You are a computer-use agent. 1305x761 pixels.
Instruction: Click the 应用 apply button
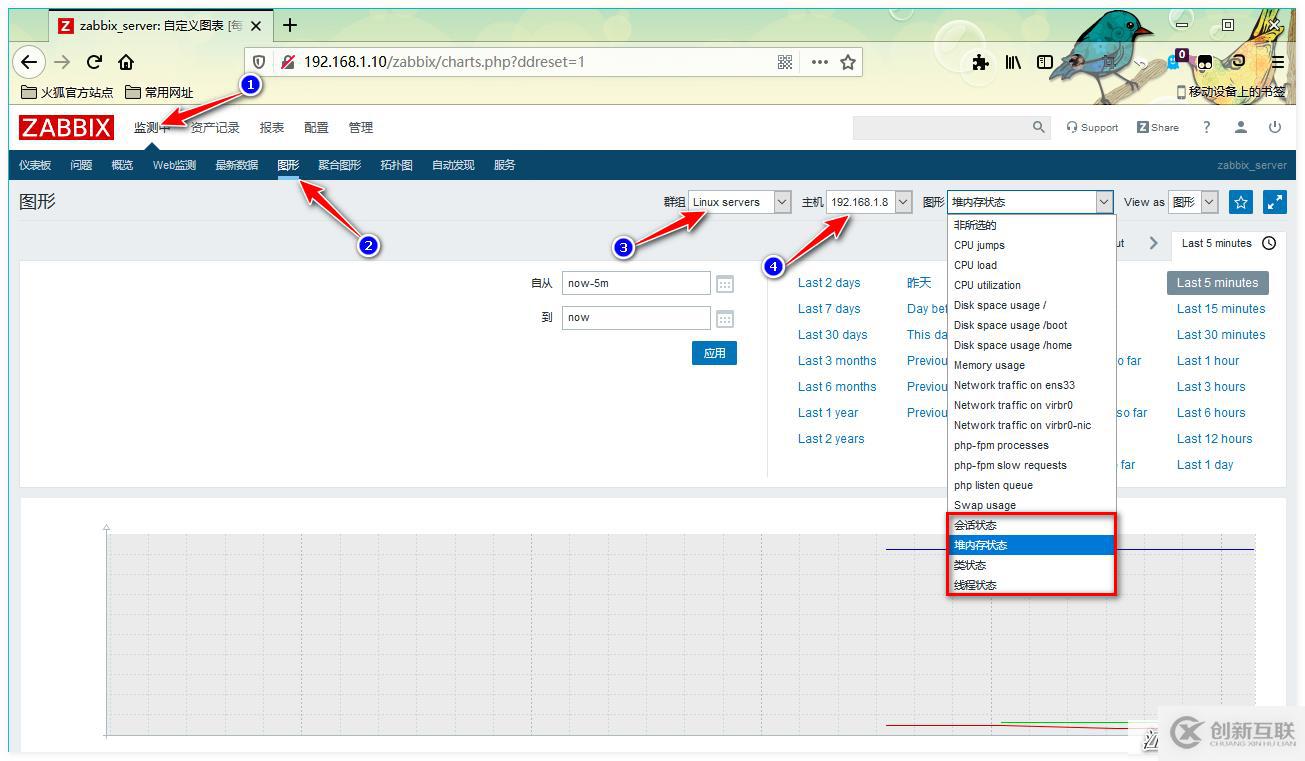click(714, 352)
